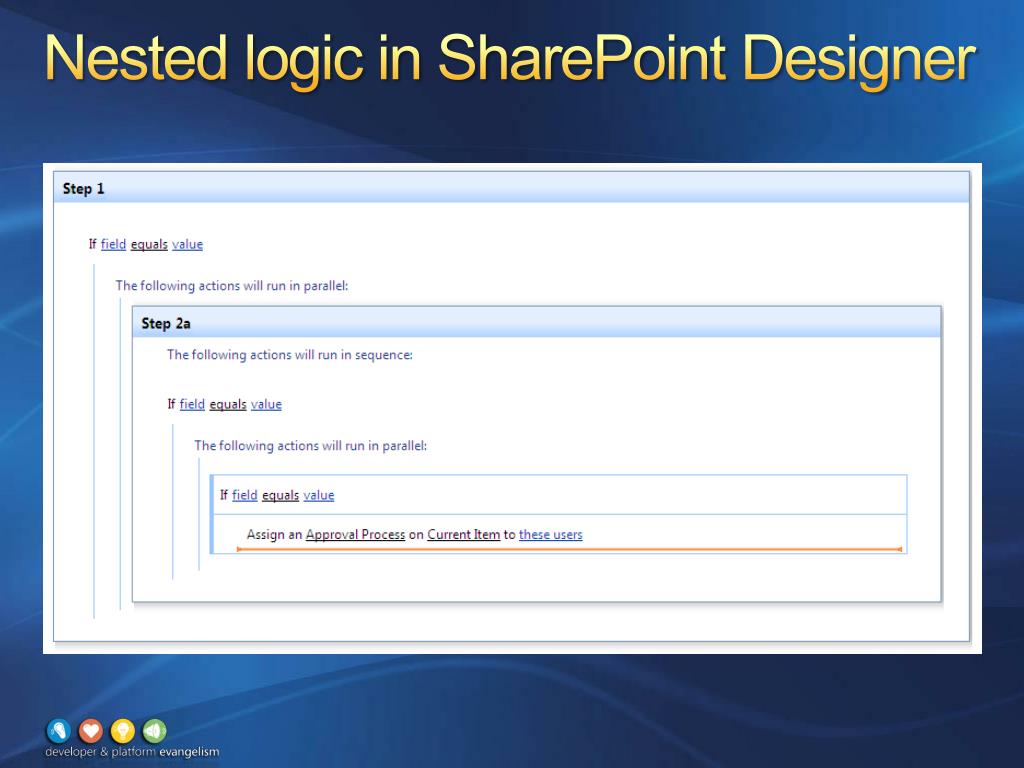The height and width of the screenshot is (768, 1024).
Task: Select the Step 2a header bar
Action: click(x=537, y=323)
